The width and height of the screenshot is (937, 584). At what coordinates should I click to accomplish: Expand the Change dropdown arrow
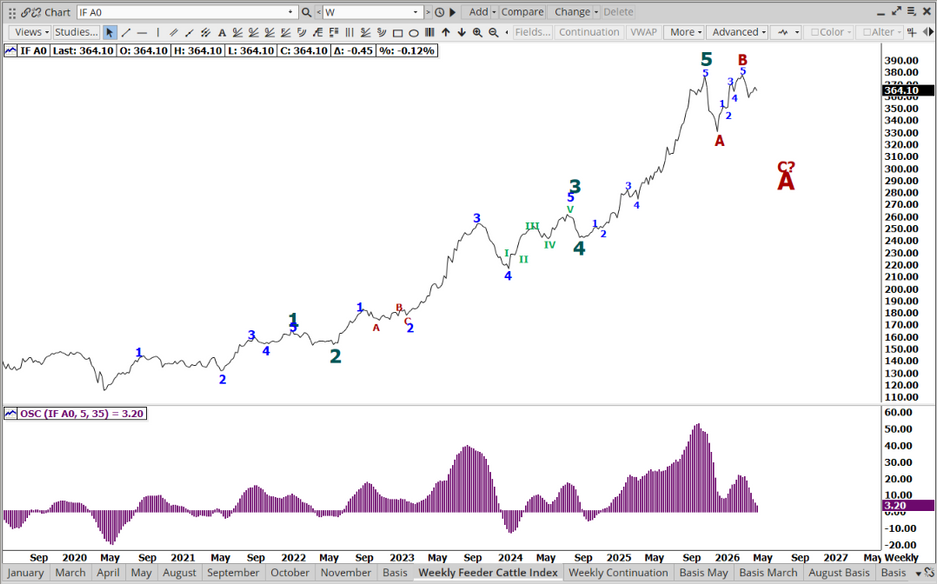(x=596, y=12)
